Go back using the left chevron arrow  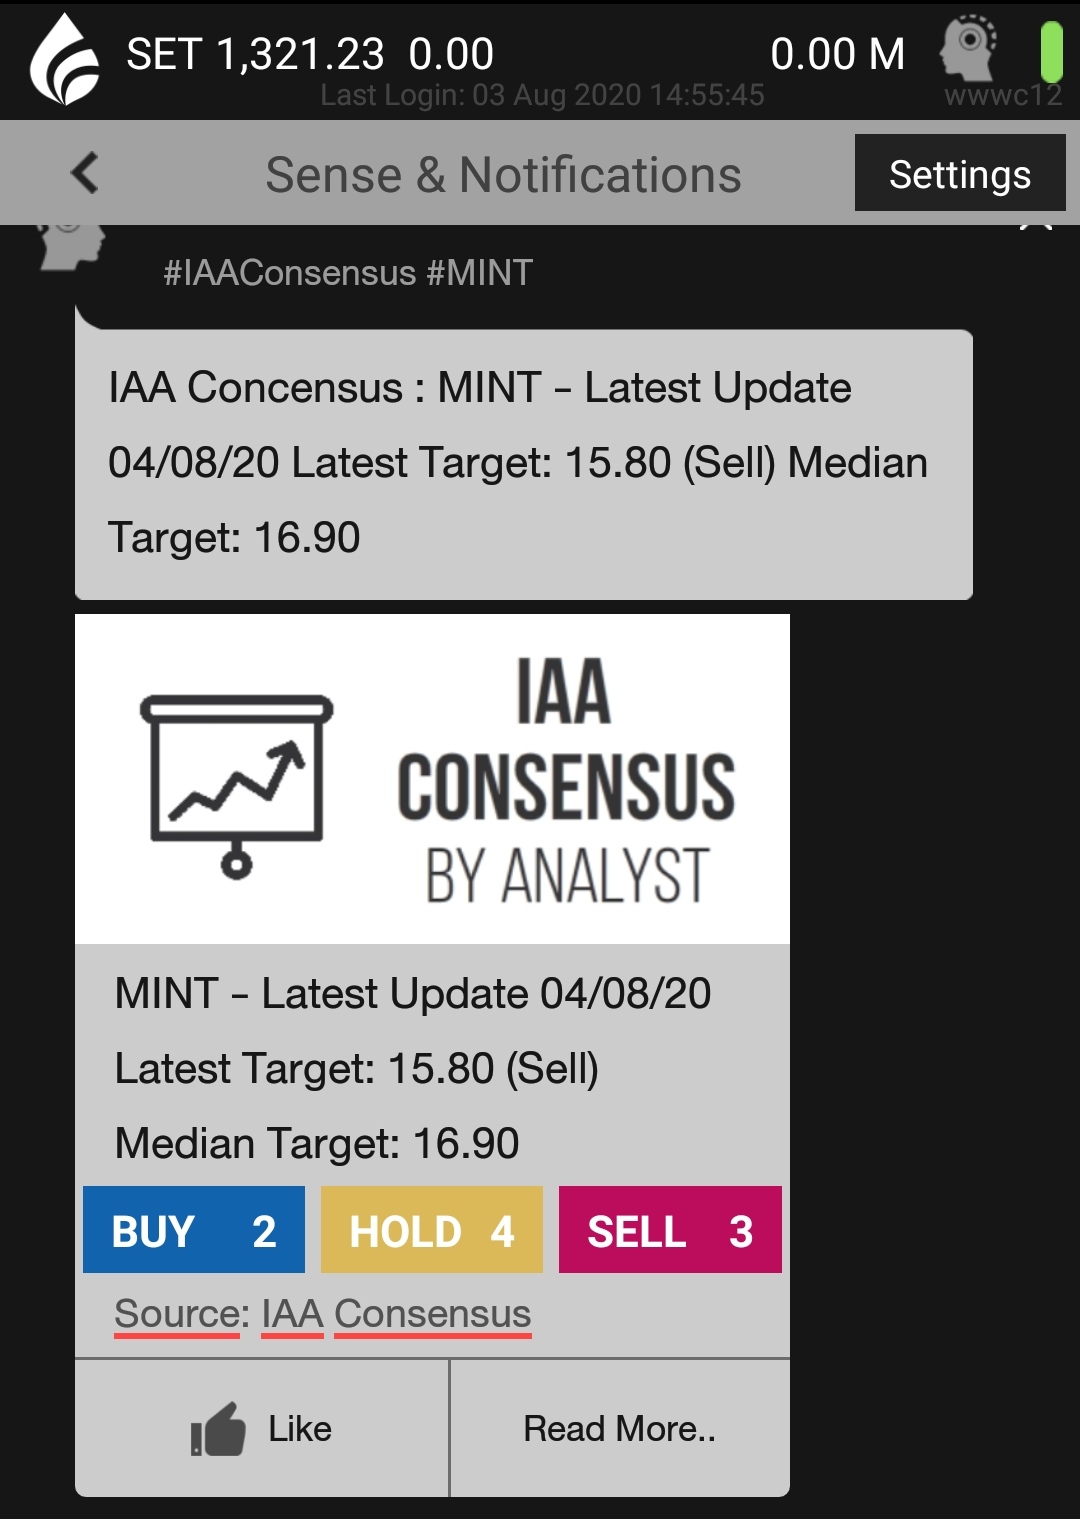(86, 173)
